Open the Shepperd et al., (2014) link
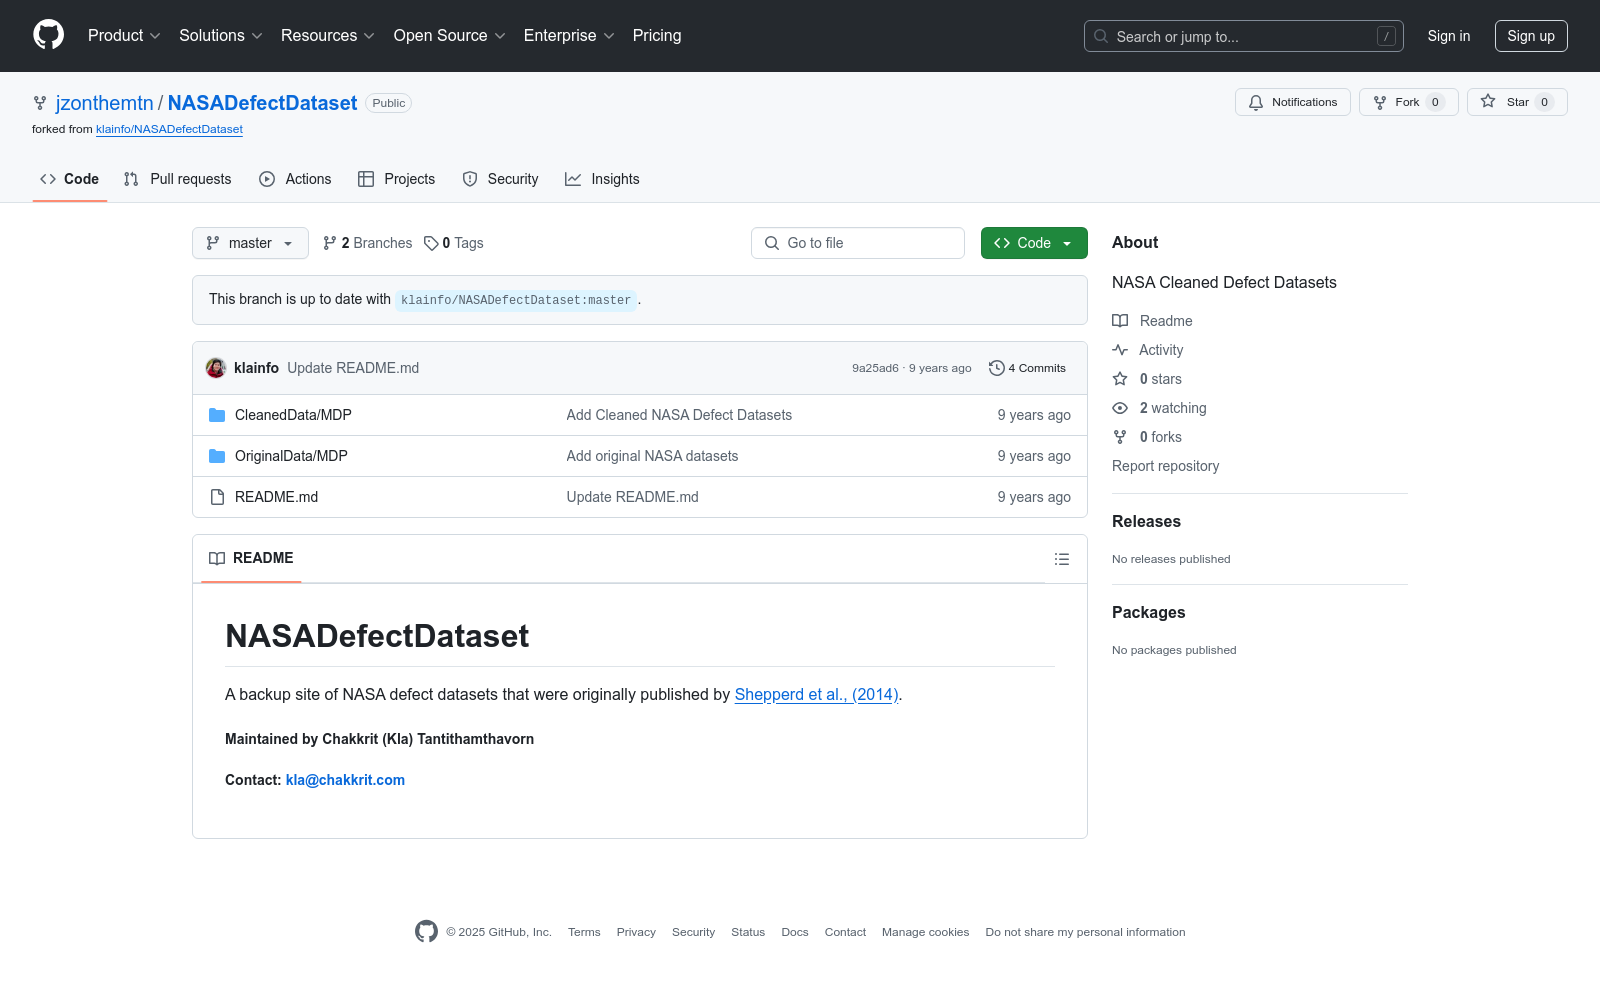 (x=817, y=694)
